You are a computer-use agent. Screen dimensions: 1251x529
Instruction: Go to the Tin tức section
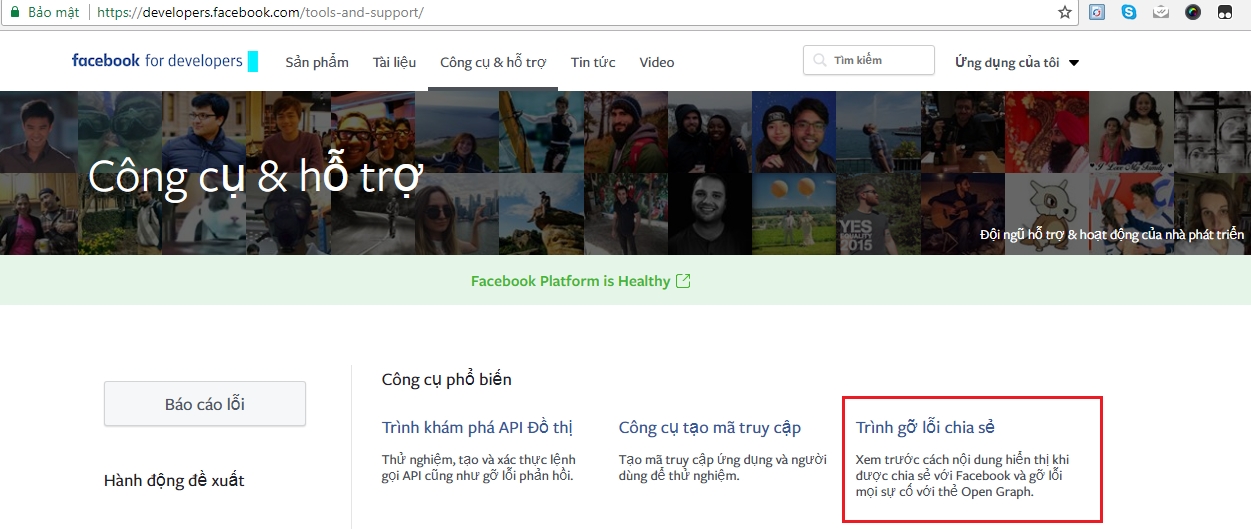point(593,62)
